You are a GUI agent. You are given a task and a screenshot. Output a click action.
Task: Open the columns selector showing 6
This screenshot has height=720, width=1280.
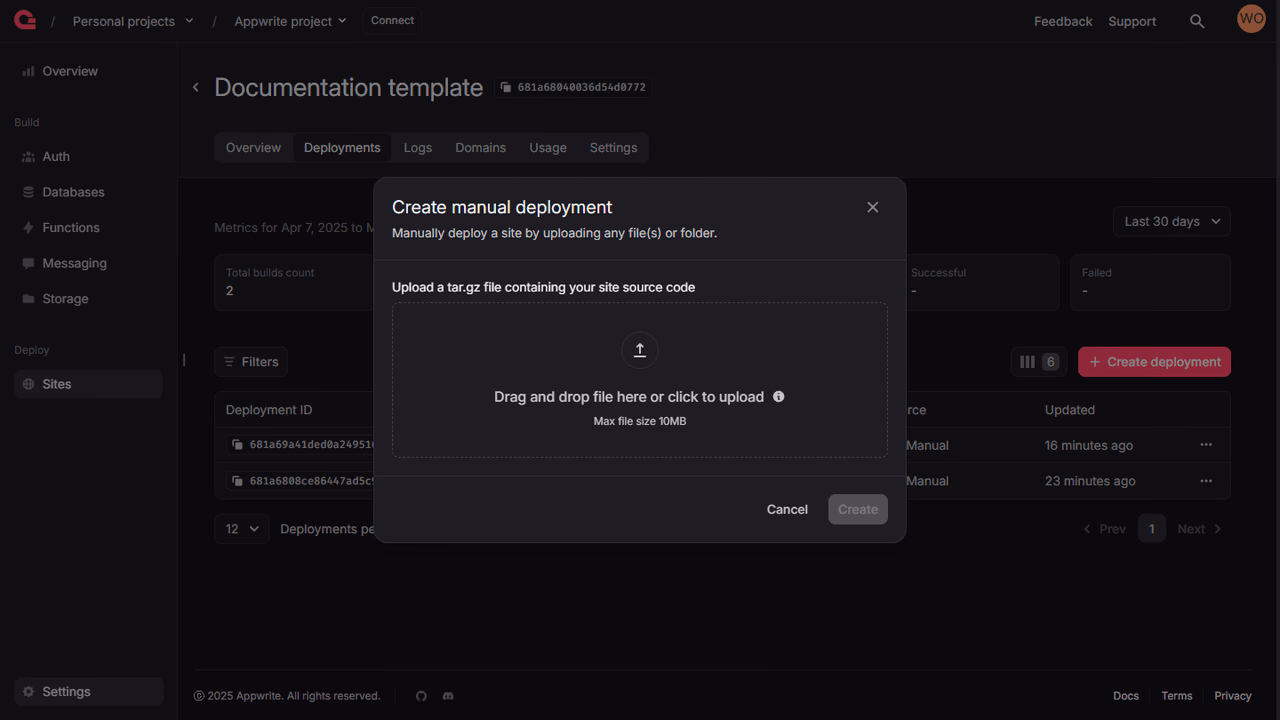(1039, 362)
